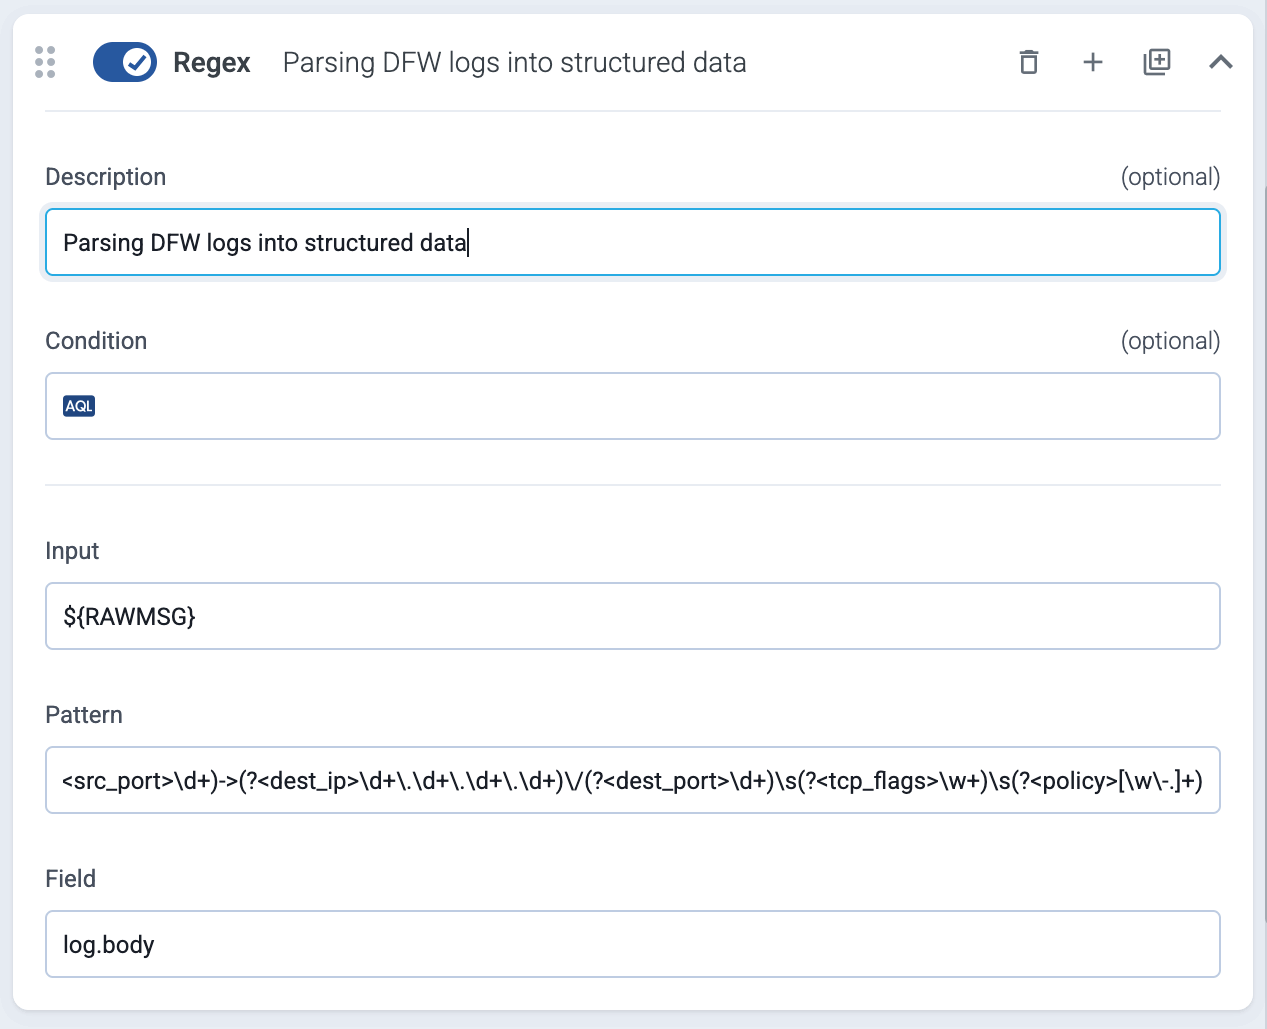The width and height of the screenshot is (1267, 1029).
Task: Click the Regex title text
Action: click(212, 62)
